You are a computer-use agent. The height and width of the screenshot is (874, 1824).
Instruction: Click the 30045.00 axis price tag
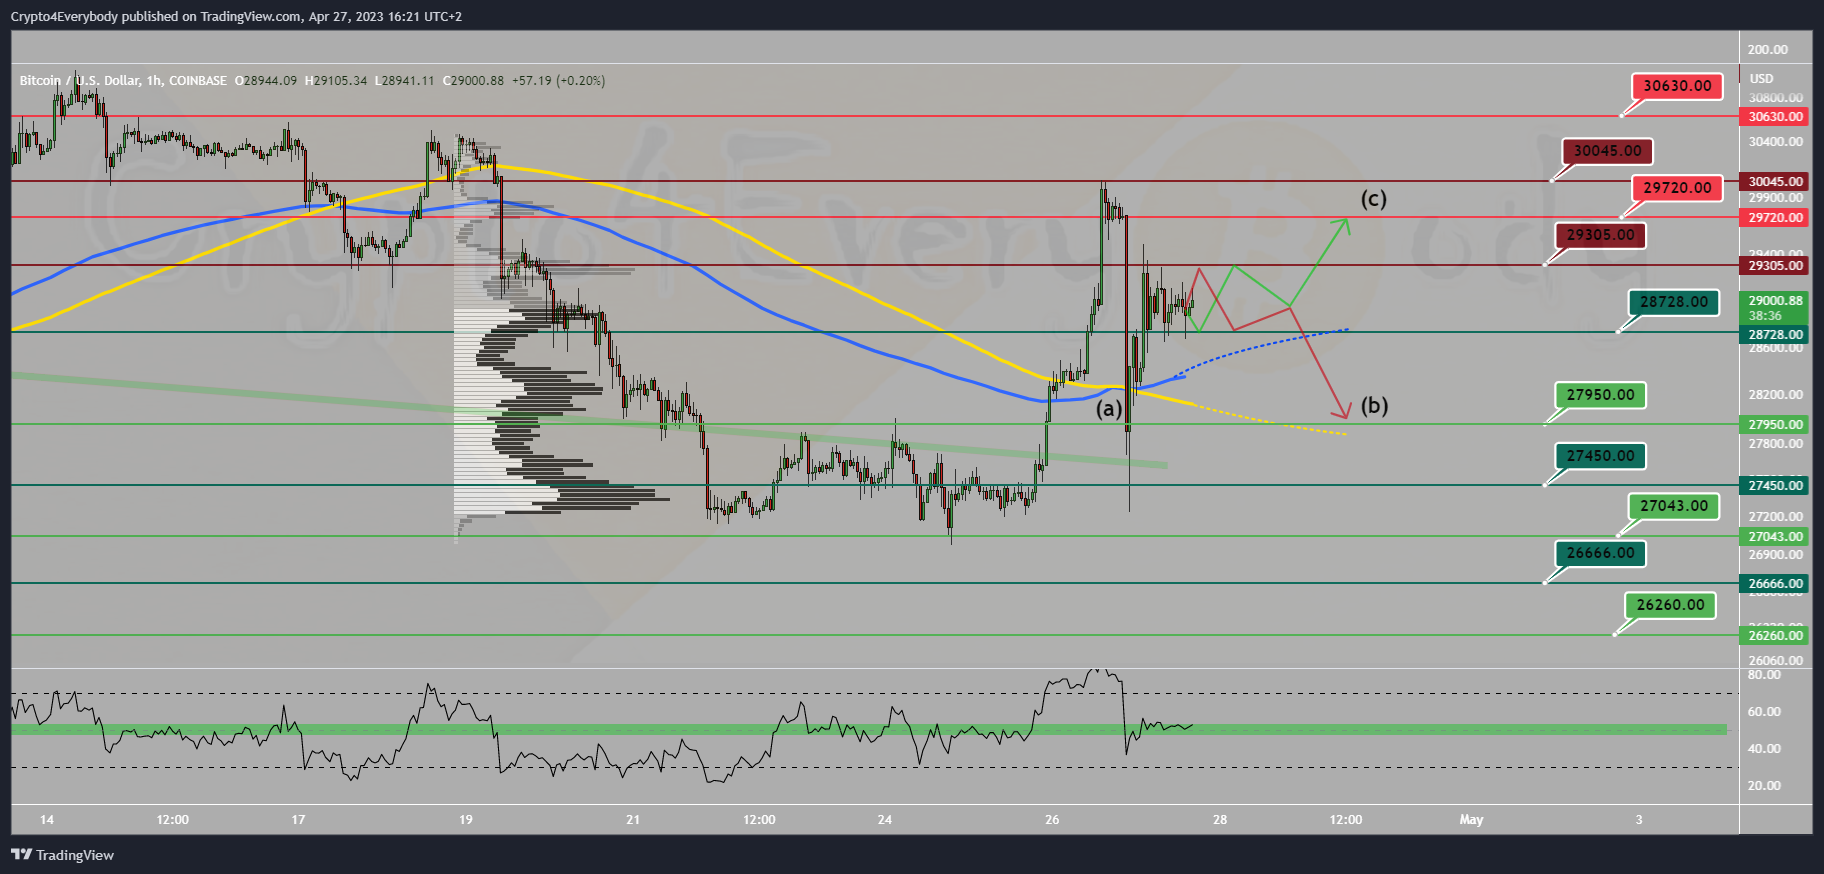[1775, 182]
